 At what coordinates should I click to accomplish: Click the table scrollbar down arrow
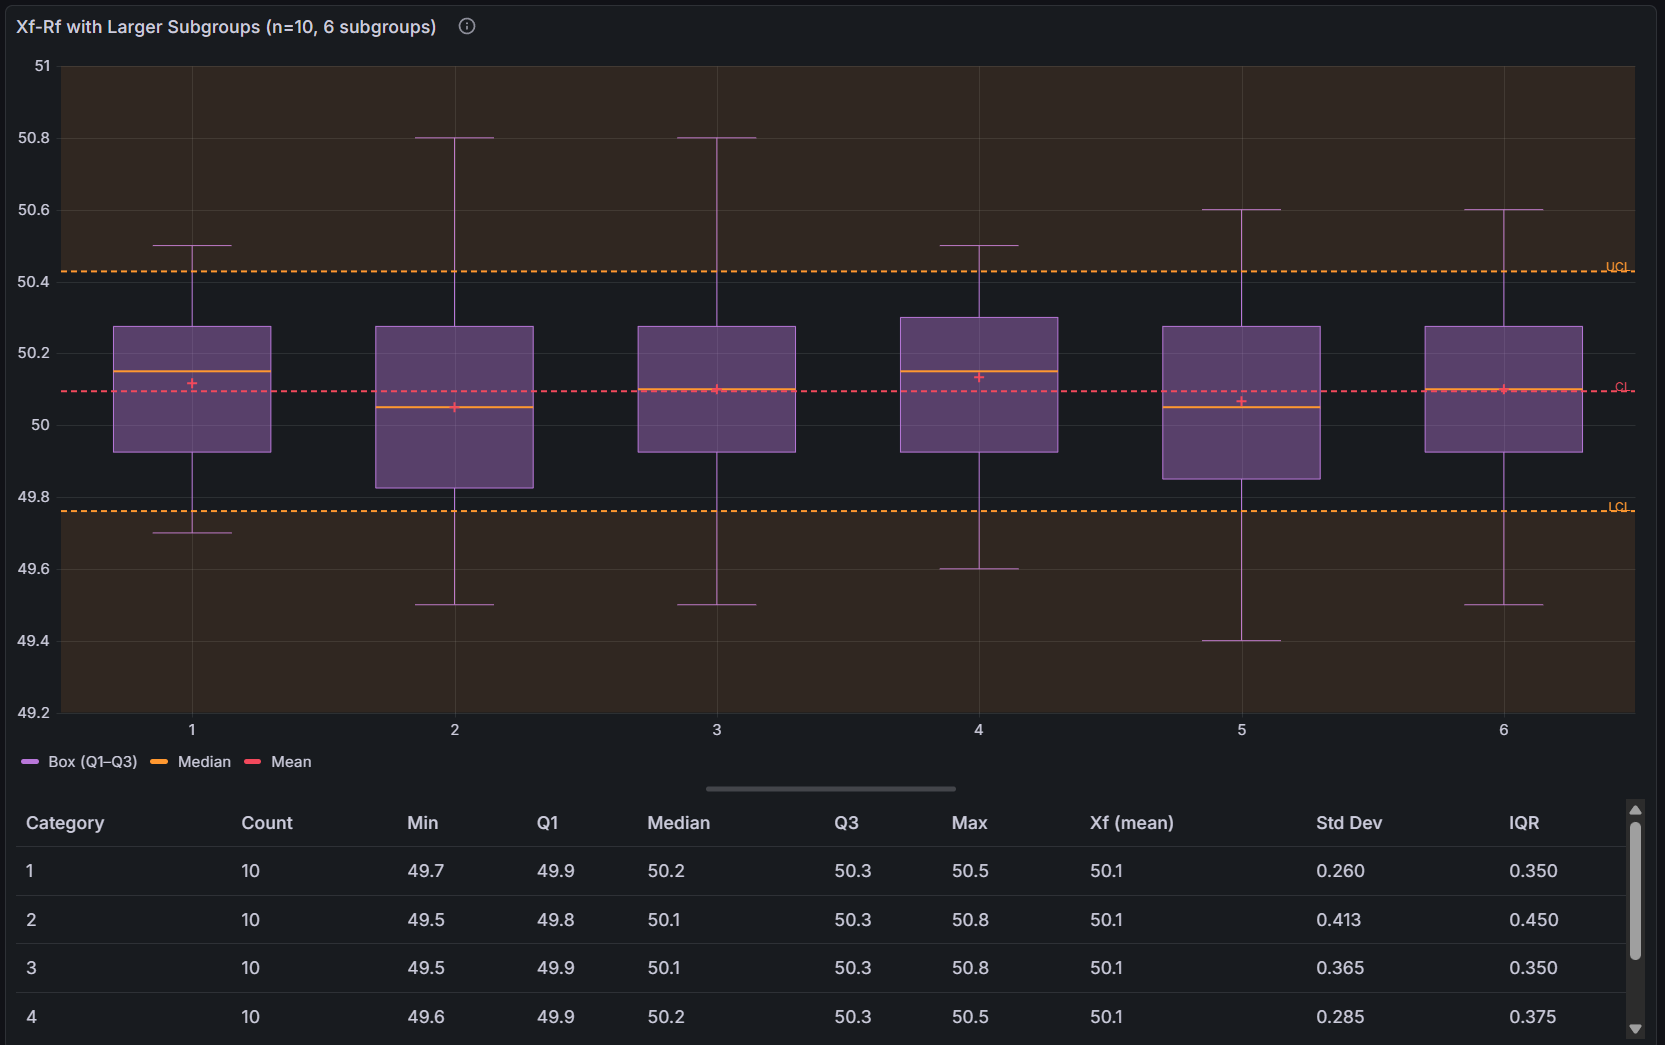click(1635, 1029)
